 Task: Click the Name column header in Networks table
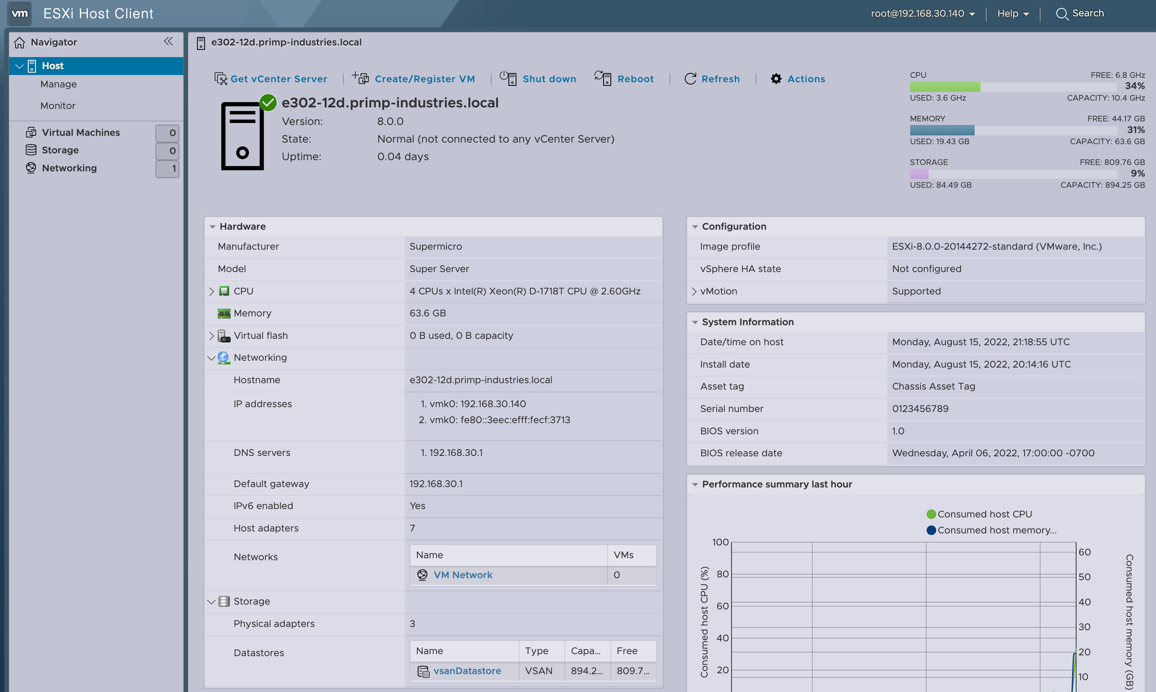pyautogui.click(x=508, y=555)
